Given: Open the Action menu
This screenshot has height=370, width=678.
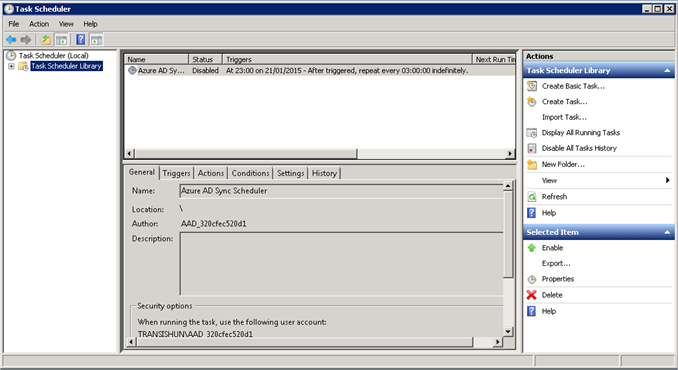Looking at the screenshot, I should point(39,24).
